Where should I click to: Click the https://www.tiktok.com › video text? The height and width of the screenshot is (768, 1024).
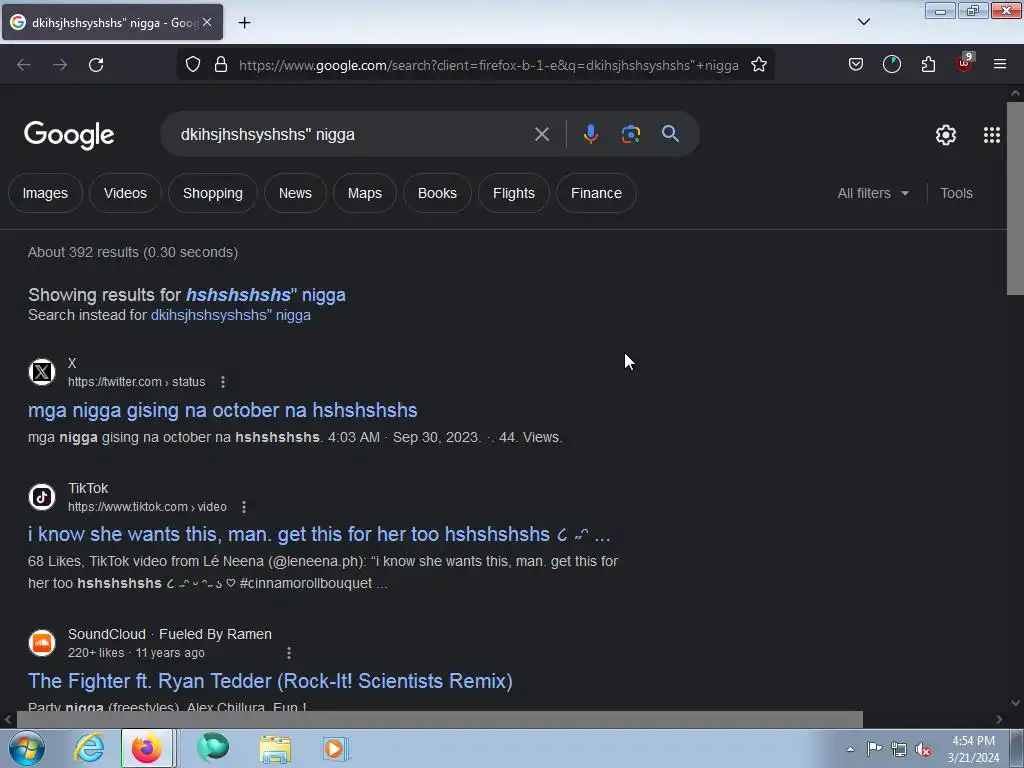[x=148, y=507]
